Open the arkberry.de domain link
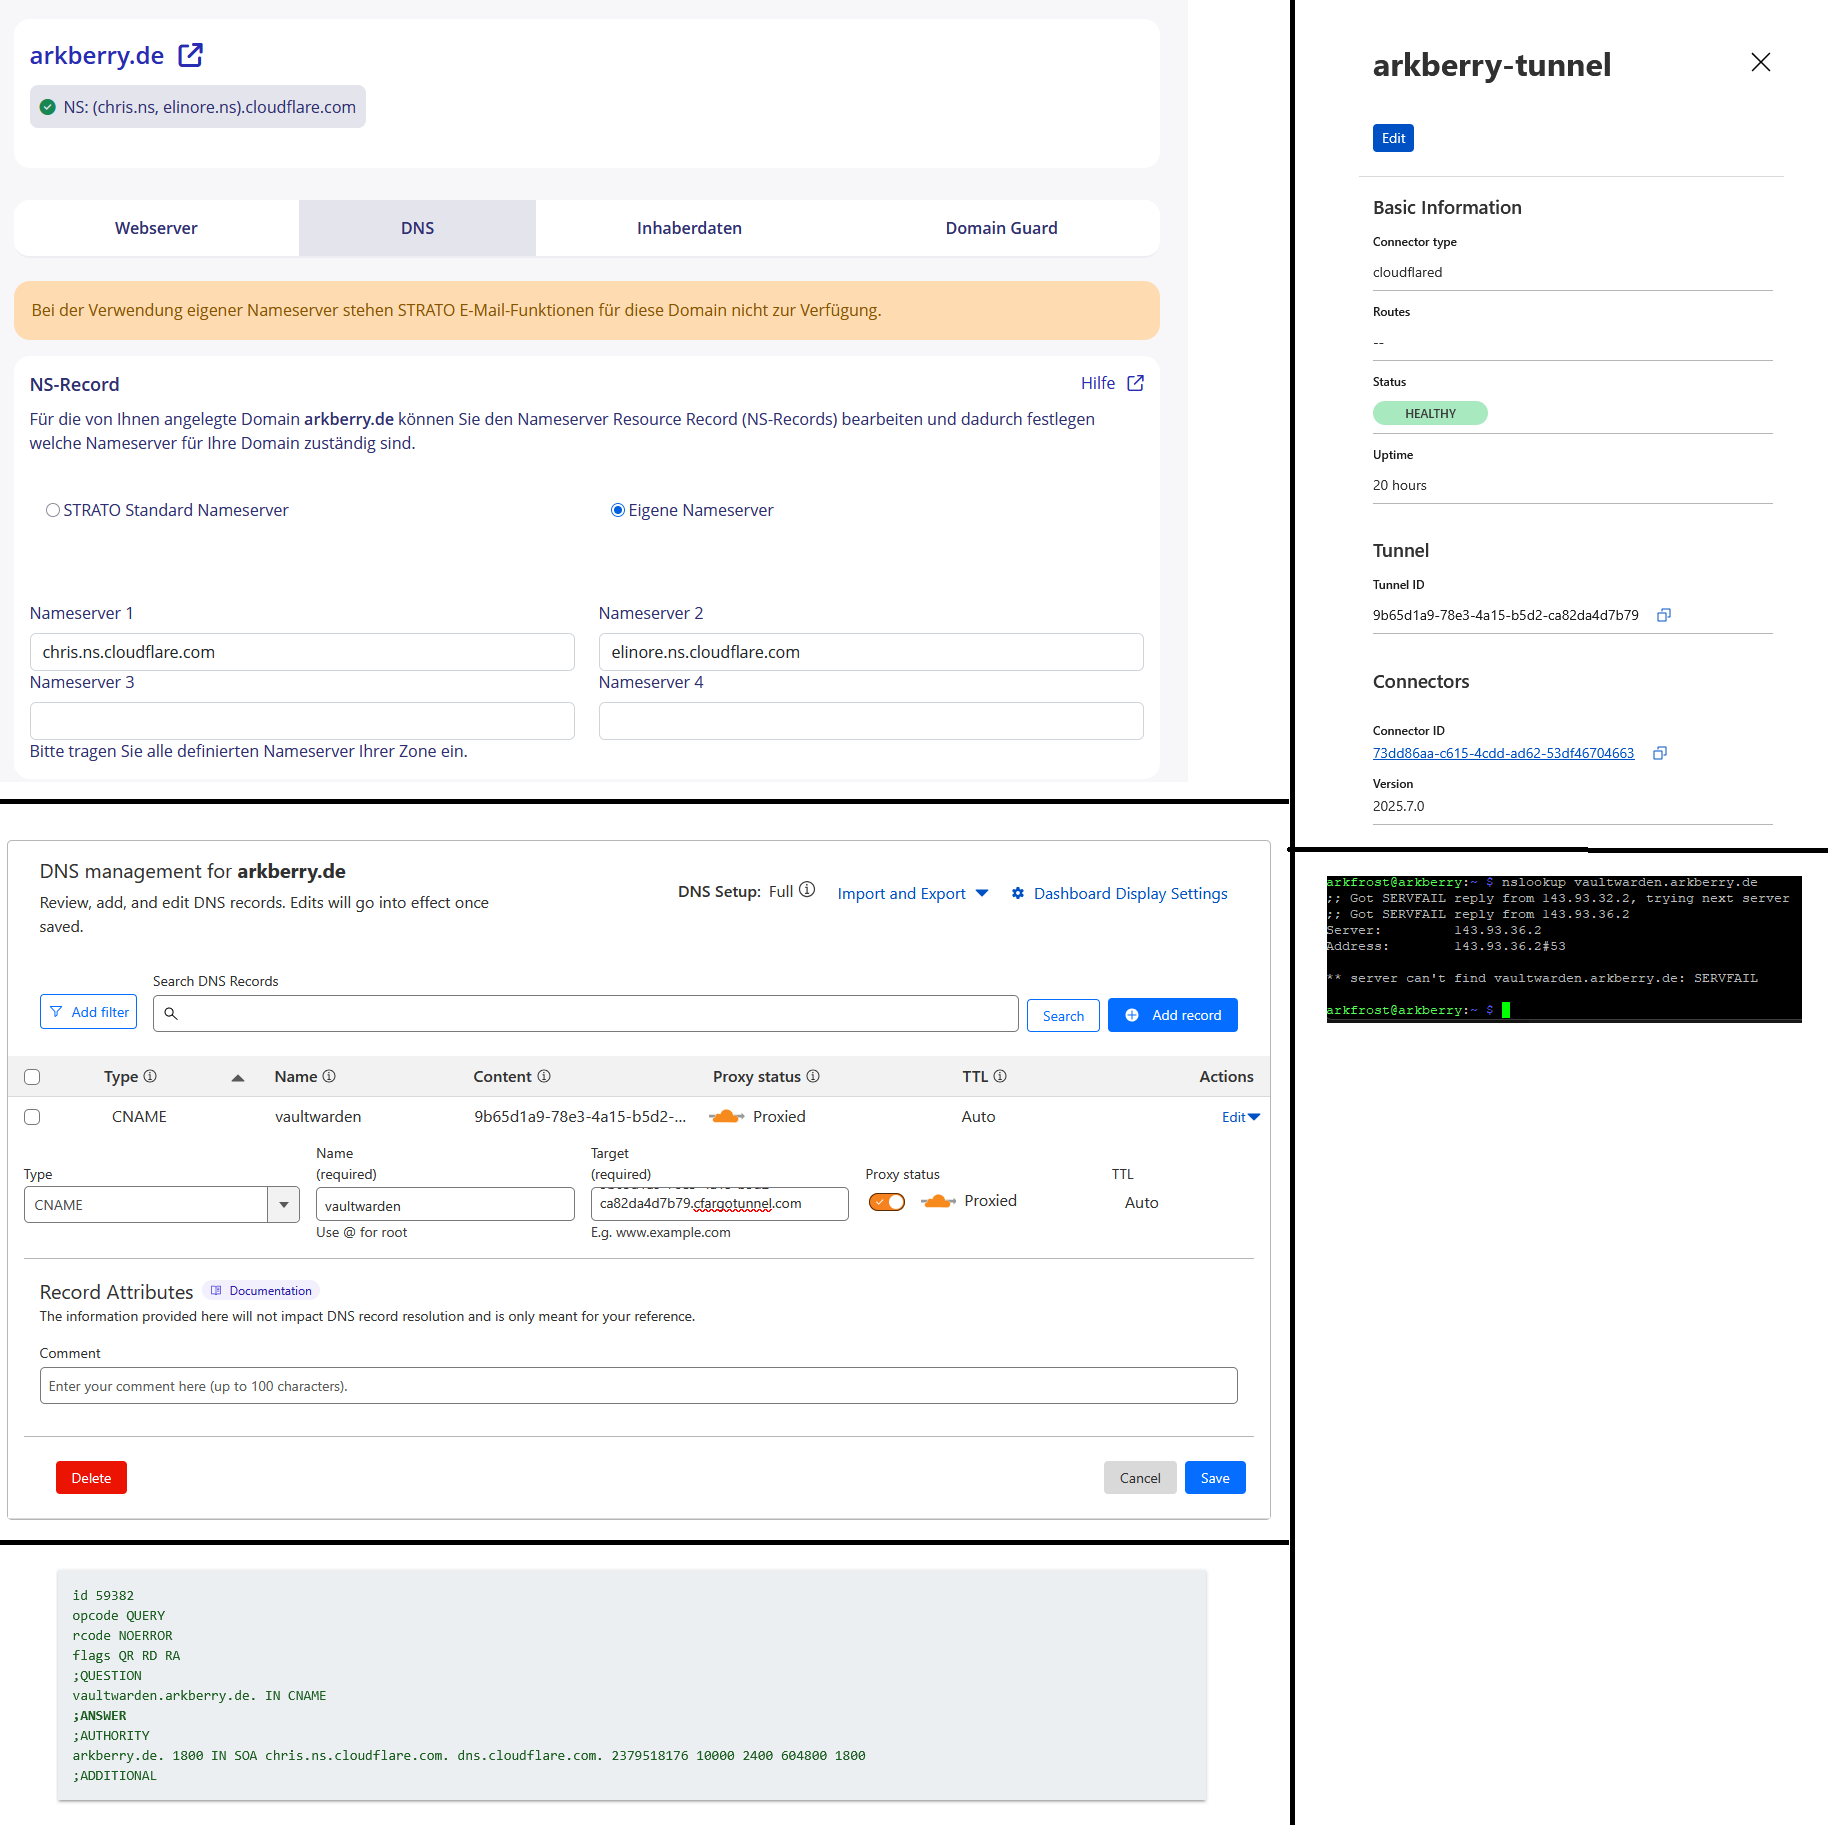1828x1825 pixels. coord(97,55)
